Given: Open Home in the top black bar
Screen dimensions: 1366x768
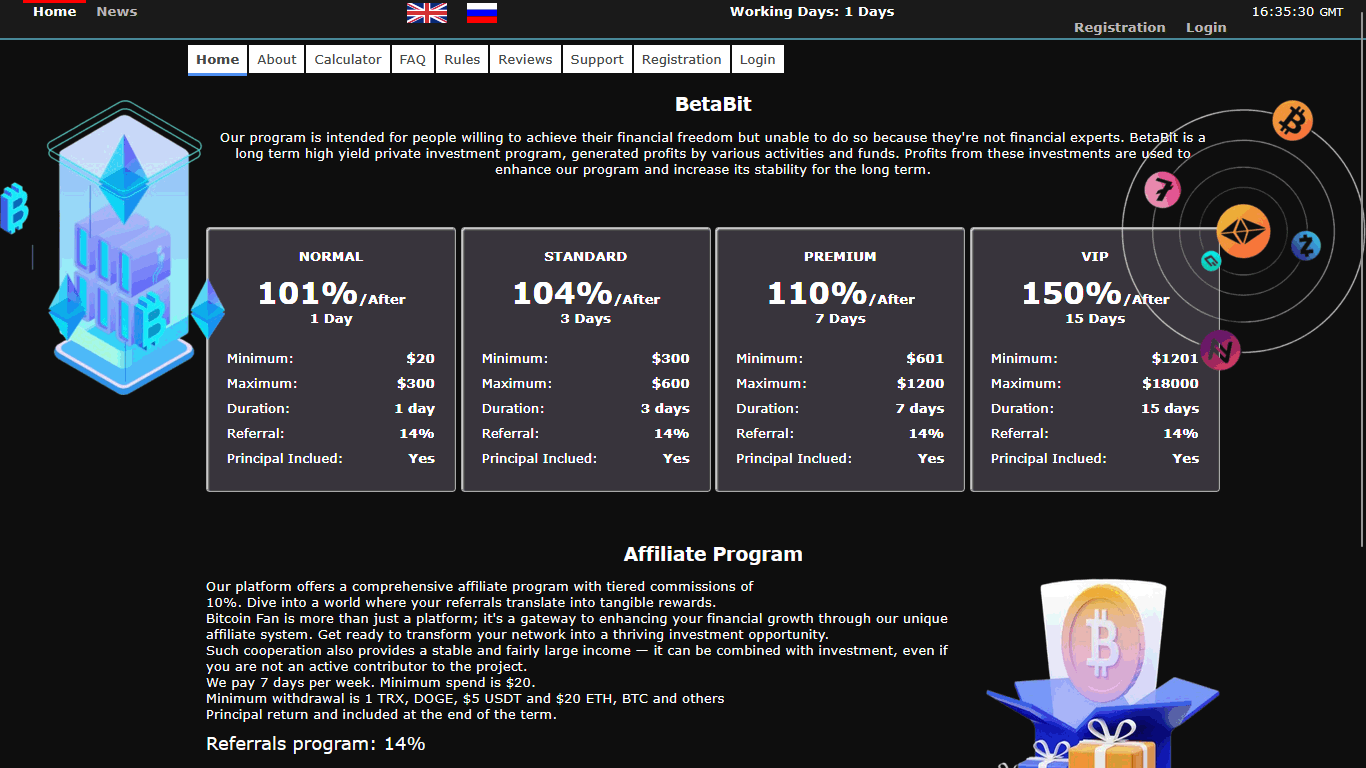Looking at the screenshot, I should pyautogui.click(x=55, y=12).
